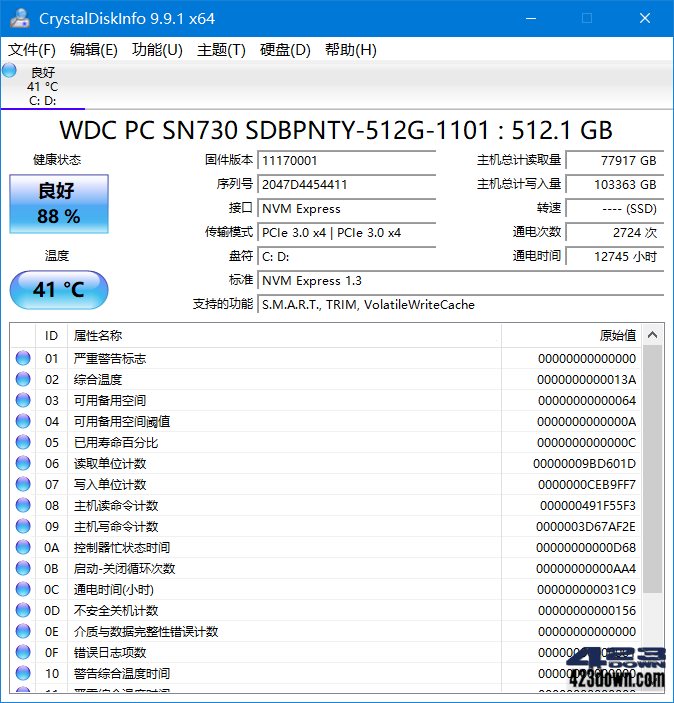This screenshot has width=674, height=703.
Task: Select the 不安全关机计数 attribute name
Action: coord(116,611)
